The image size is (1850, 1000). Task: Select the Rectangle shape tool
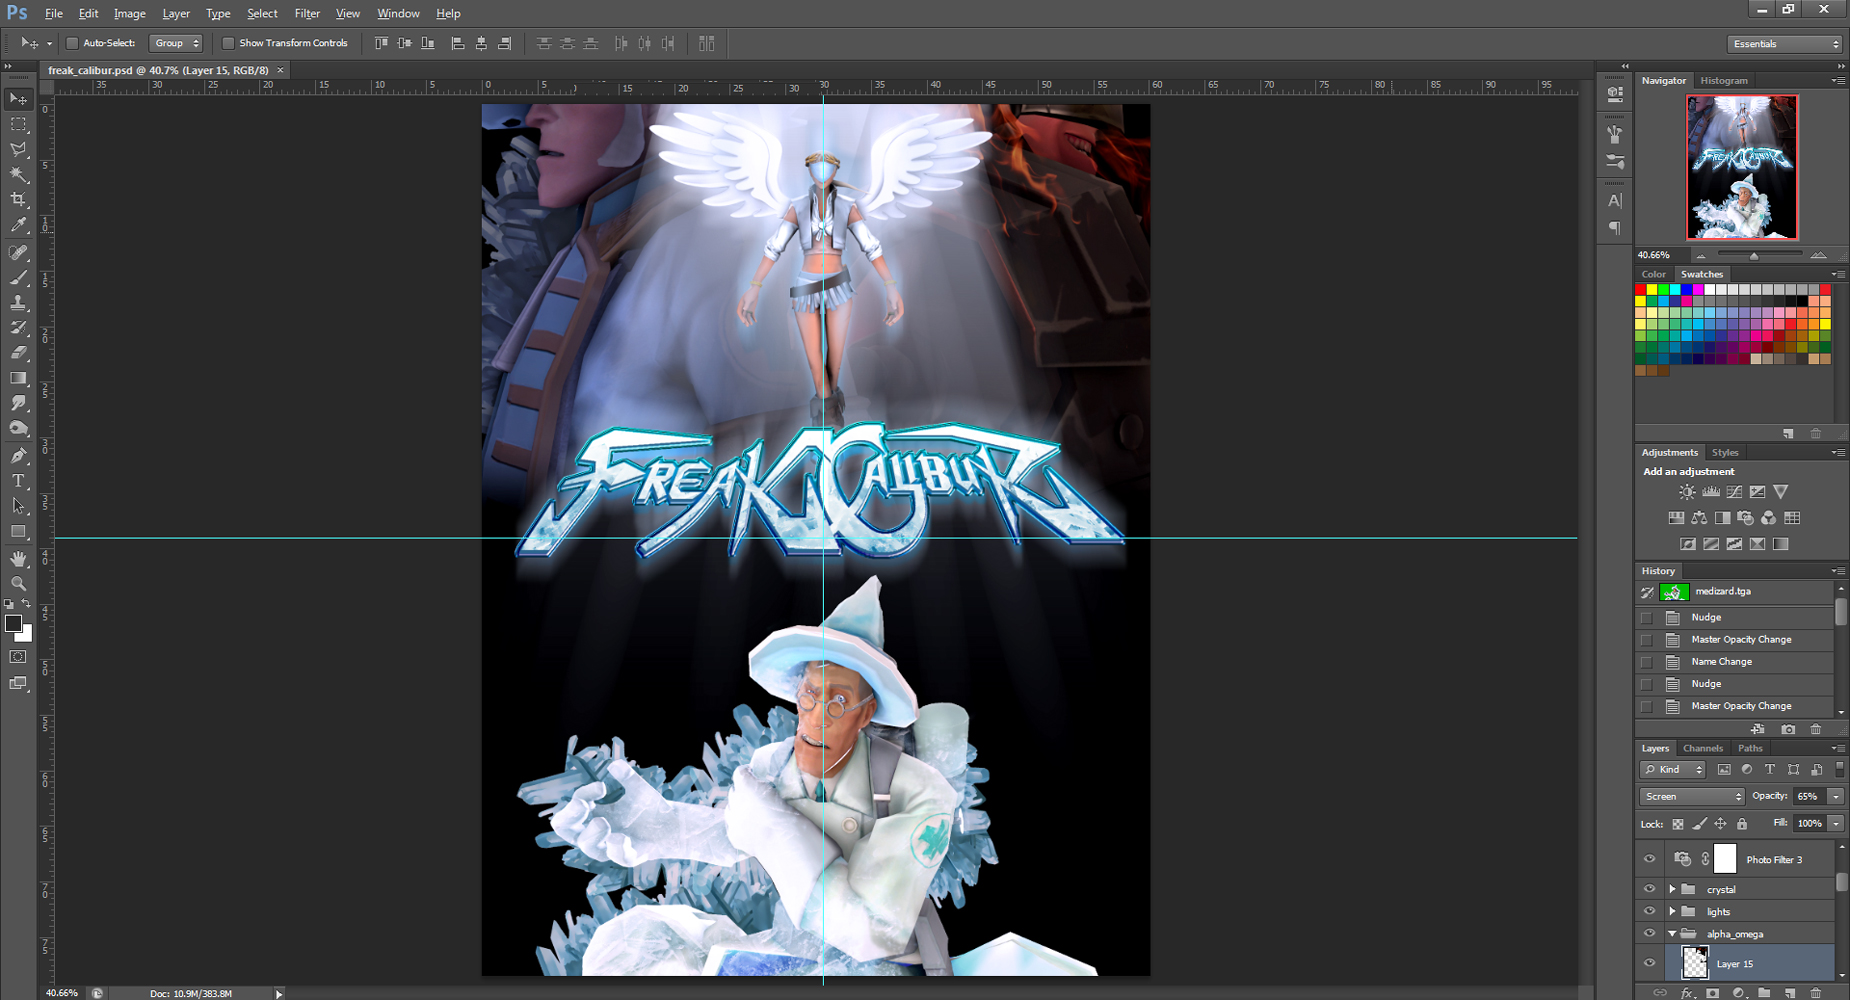point(19,532)
